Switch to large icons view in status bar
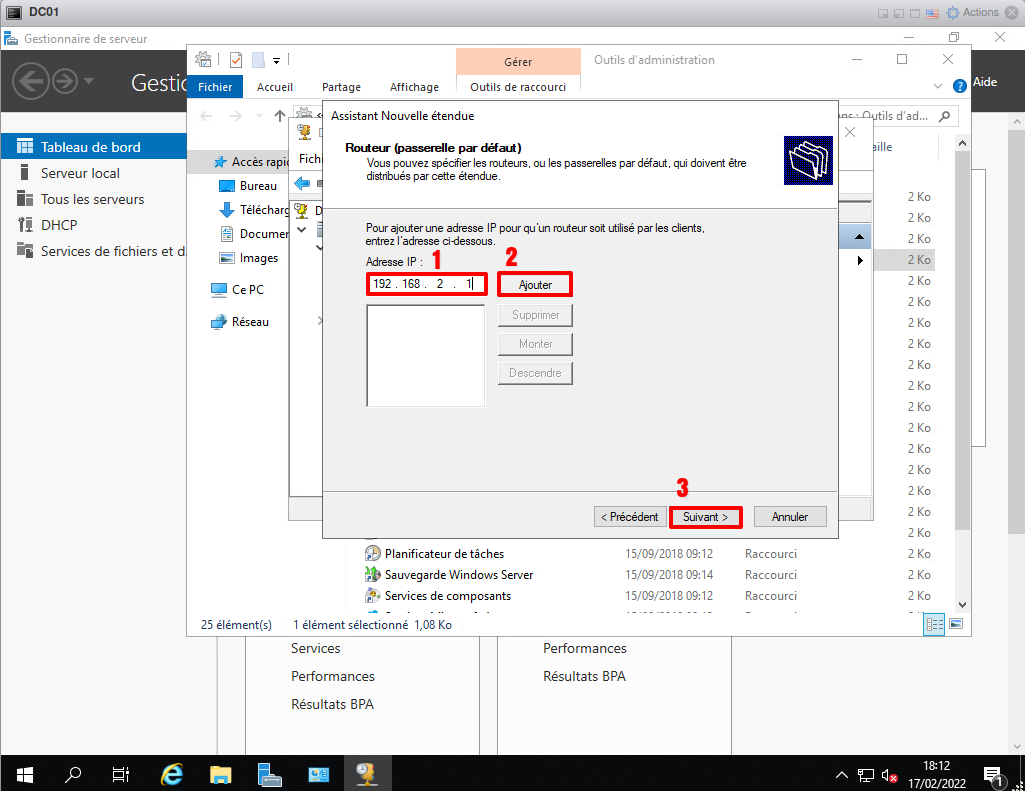The image size is (1025, 791). pos(956,624)
